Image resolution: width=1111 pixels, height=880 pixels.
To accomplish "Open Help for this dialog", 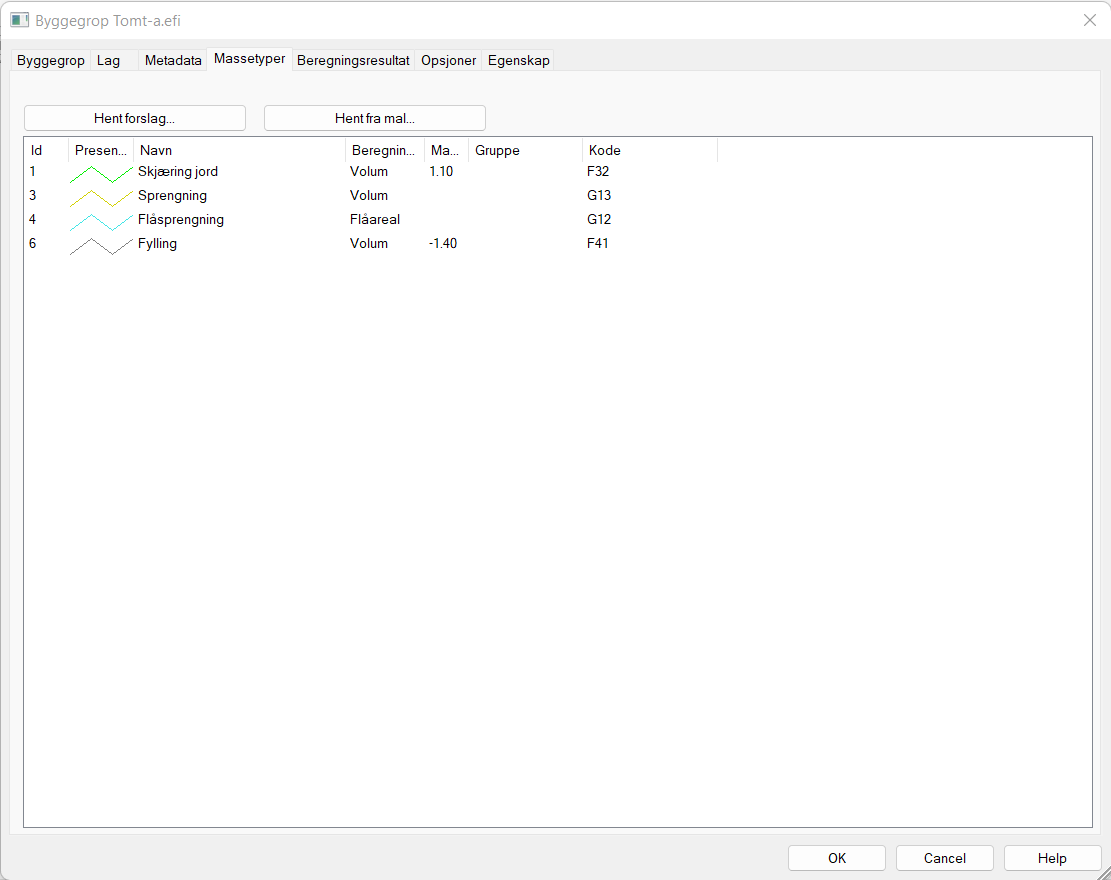I will pos(1052,858).
